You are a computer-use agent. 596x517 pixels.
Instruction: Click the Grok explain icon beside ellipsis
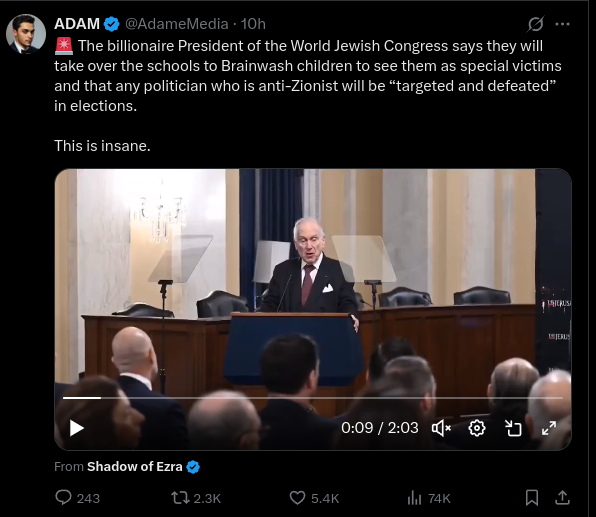pyautogui.click(x=536, y=24)
